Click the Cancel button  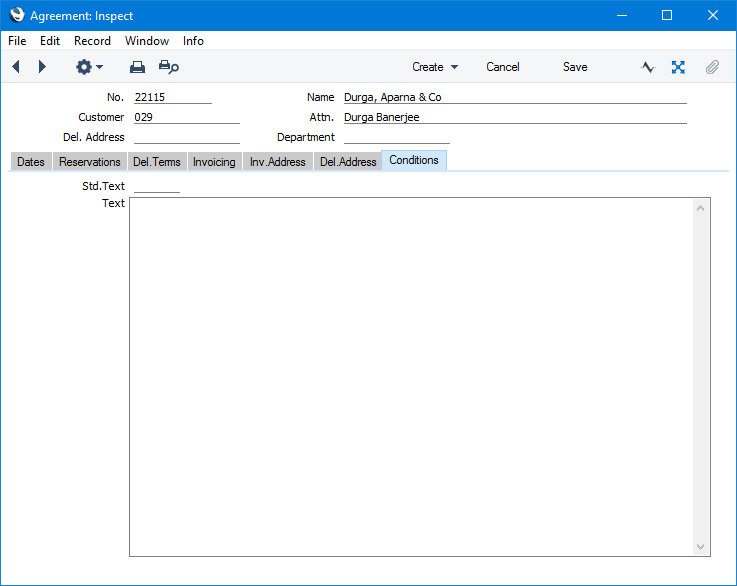coord(502,67)
